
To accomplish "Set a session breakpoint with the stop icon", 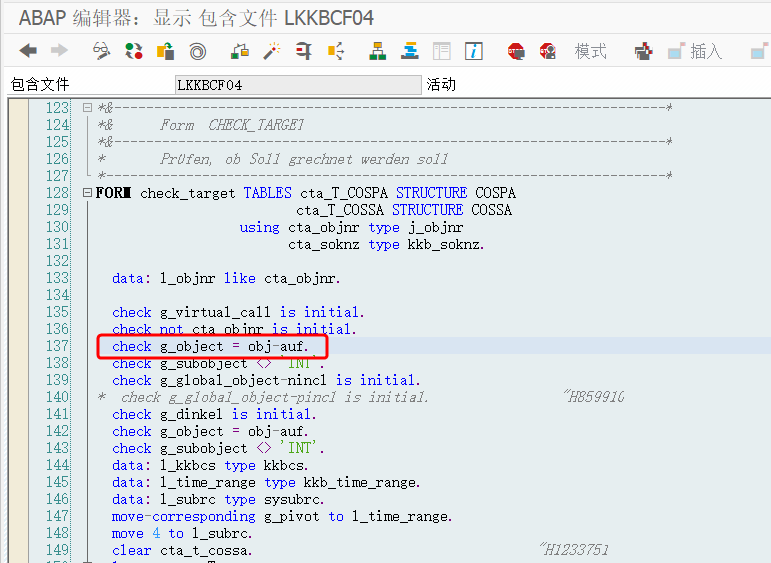I will [x=516, y=51].
